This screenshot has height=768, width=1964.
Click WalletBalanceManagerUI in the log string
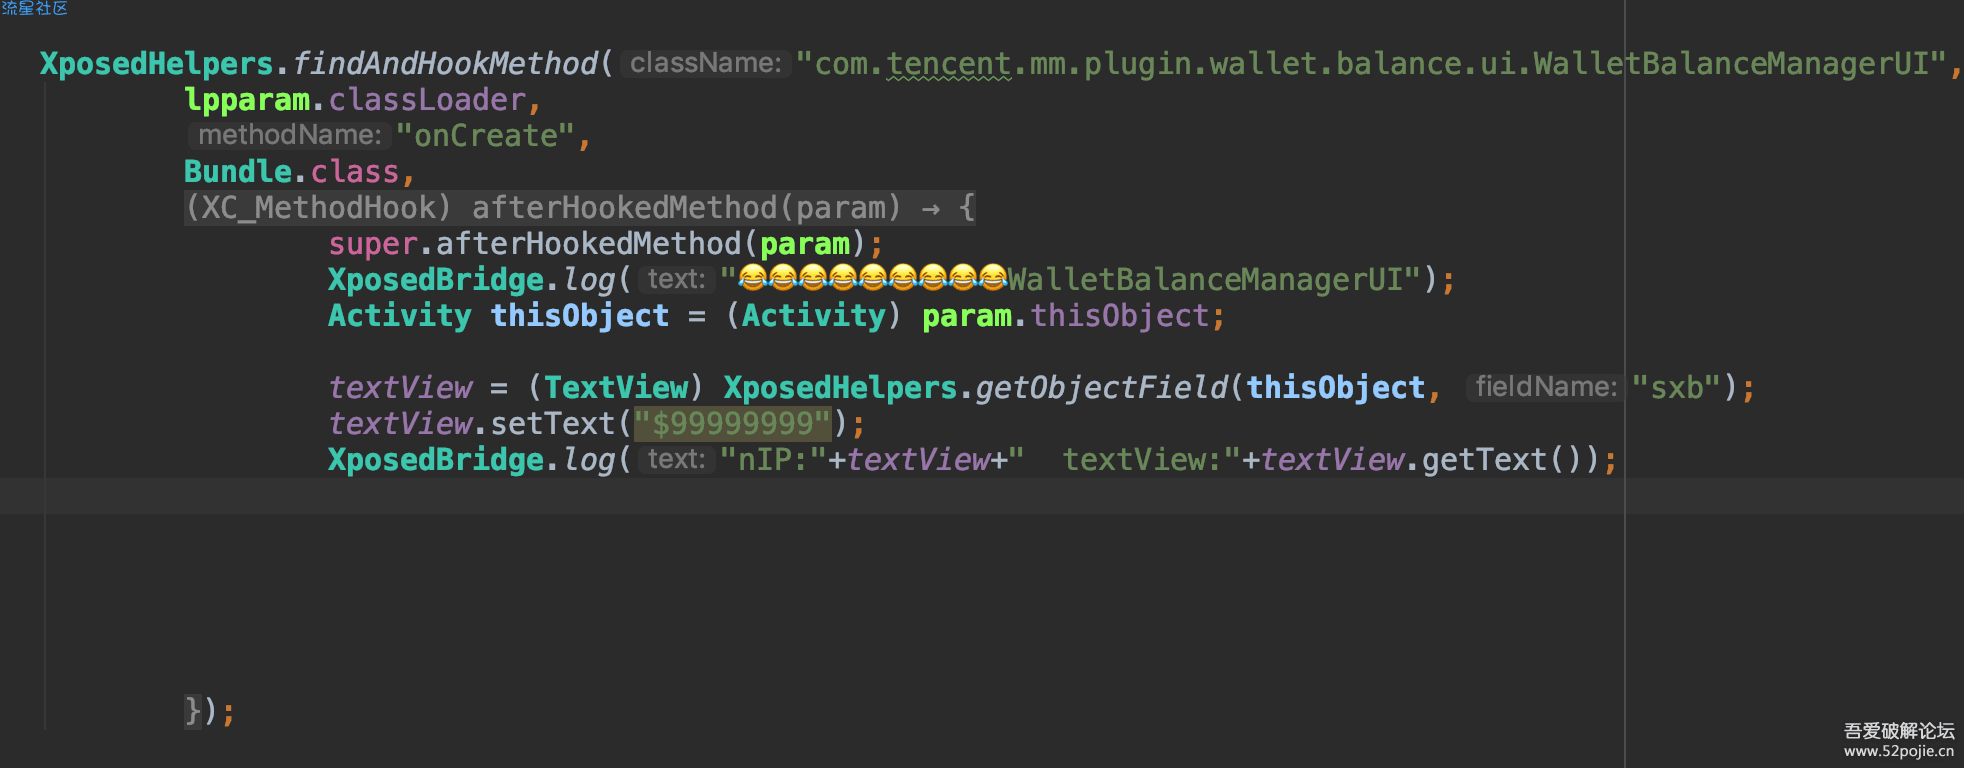coord(1205,280)
